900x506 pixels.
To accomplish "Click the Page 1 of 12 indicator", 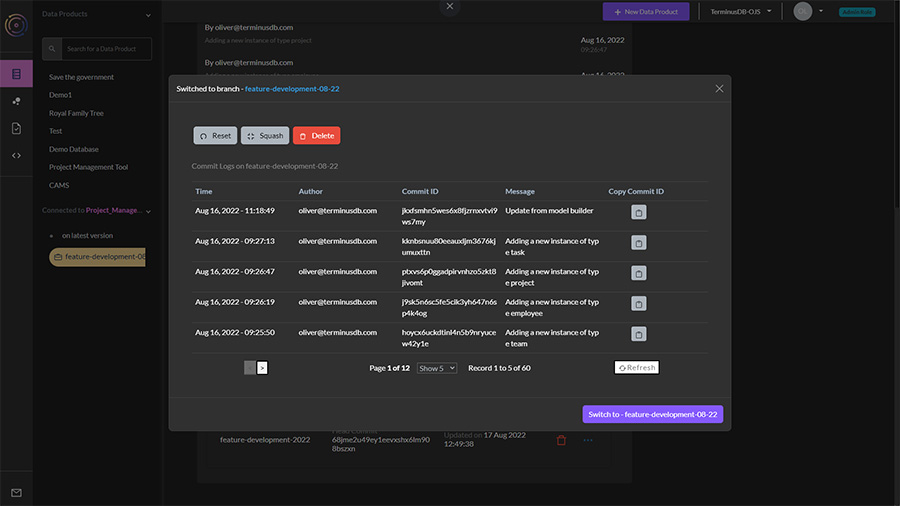I will 389,368.
